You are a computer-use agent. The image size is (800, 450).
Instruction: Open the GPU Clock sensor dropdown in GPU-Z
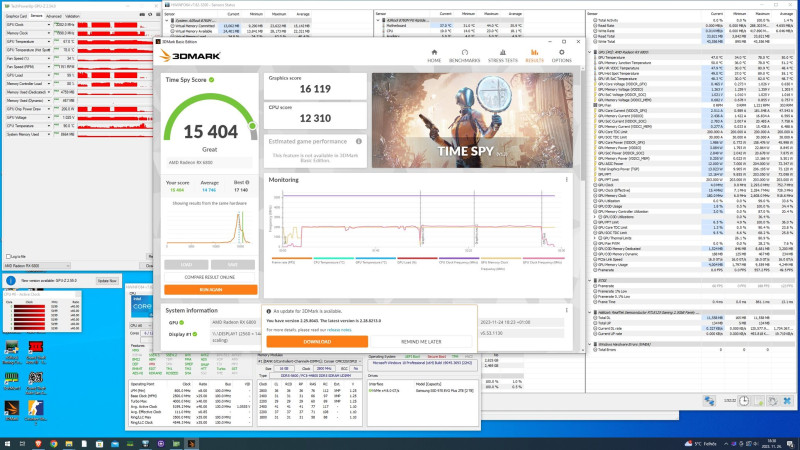[49, 24]
